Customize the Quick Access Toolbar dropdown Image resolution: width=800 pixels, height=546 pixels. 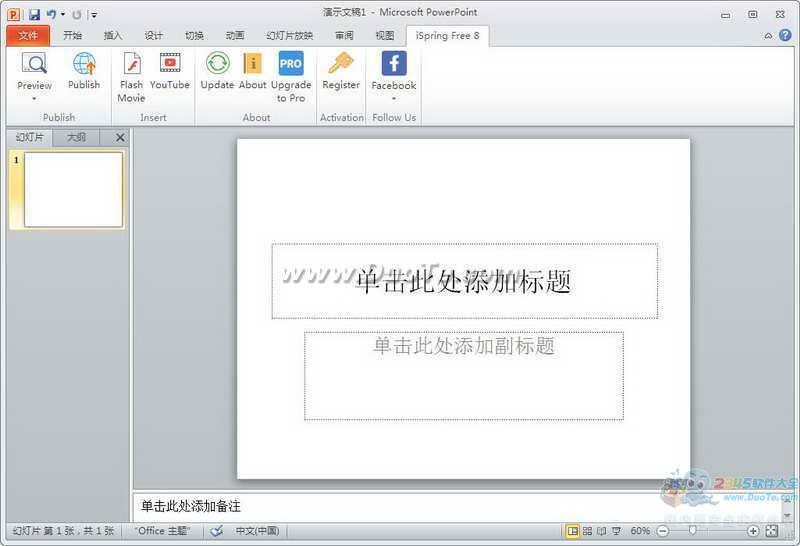(x=94, y=15)
